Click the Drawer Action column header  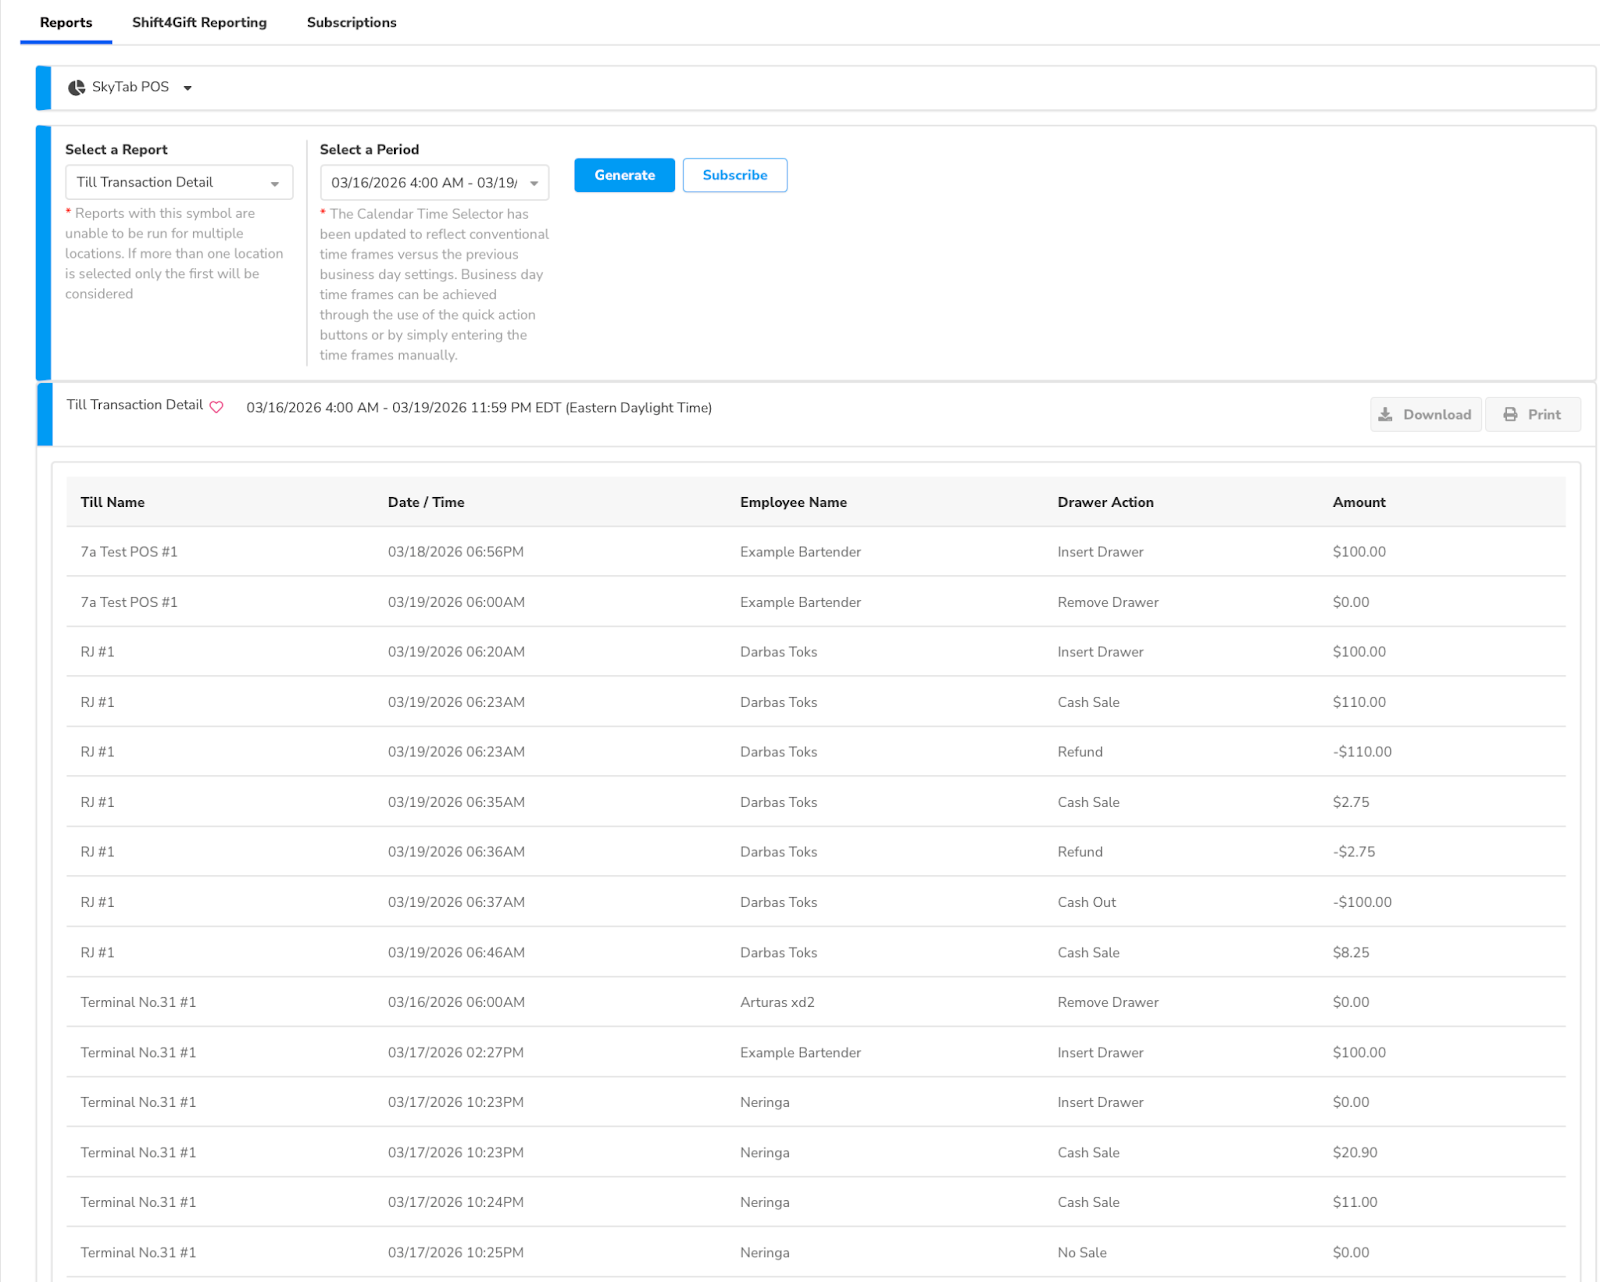tap(1105, 502)
